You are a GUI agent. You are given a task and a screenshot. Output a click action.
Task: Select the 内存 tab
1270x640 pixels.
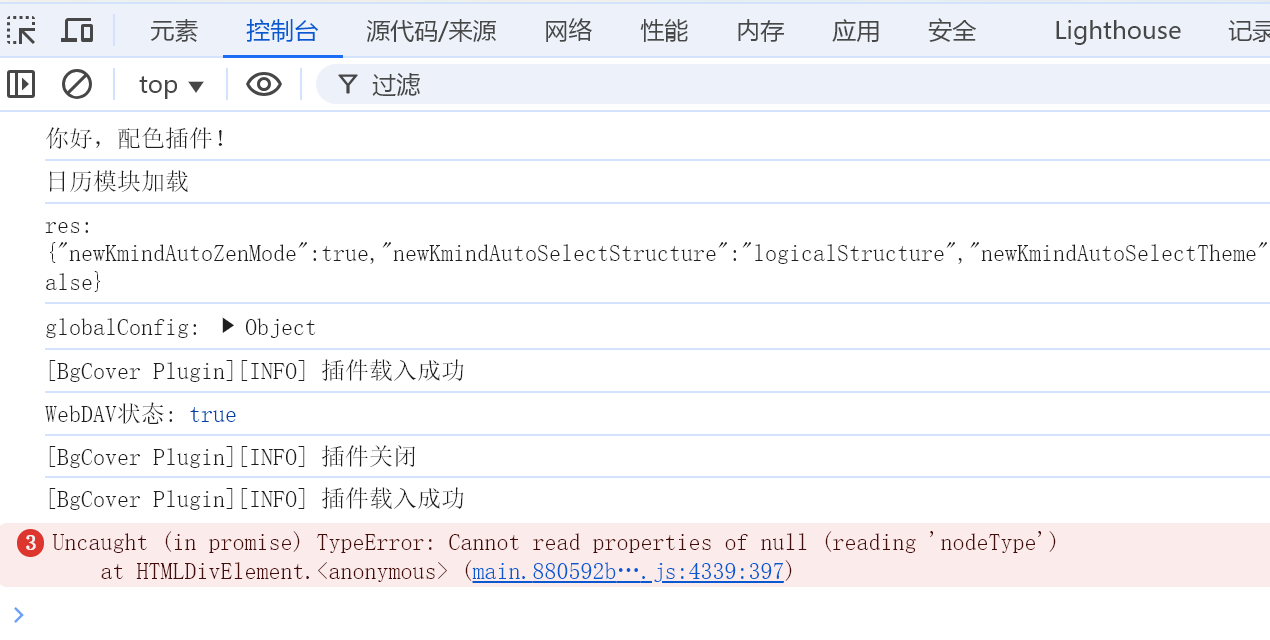pos(761,31)
